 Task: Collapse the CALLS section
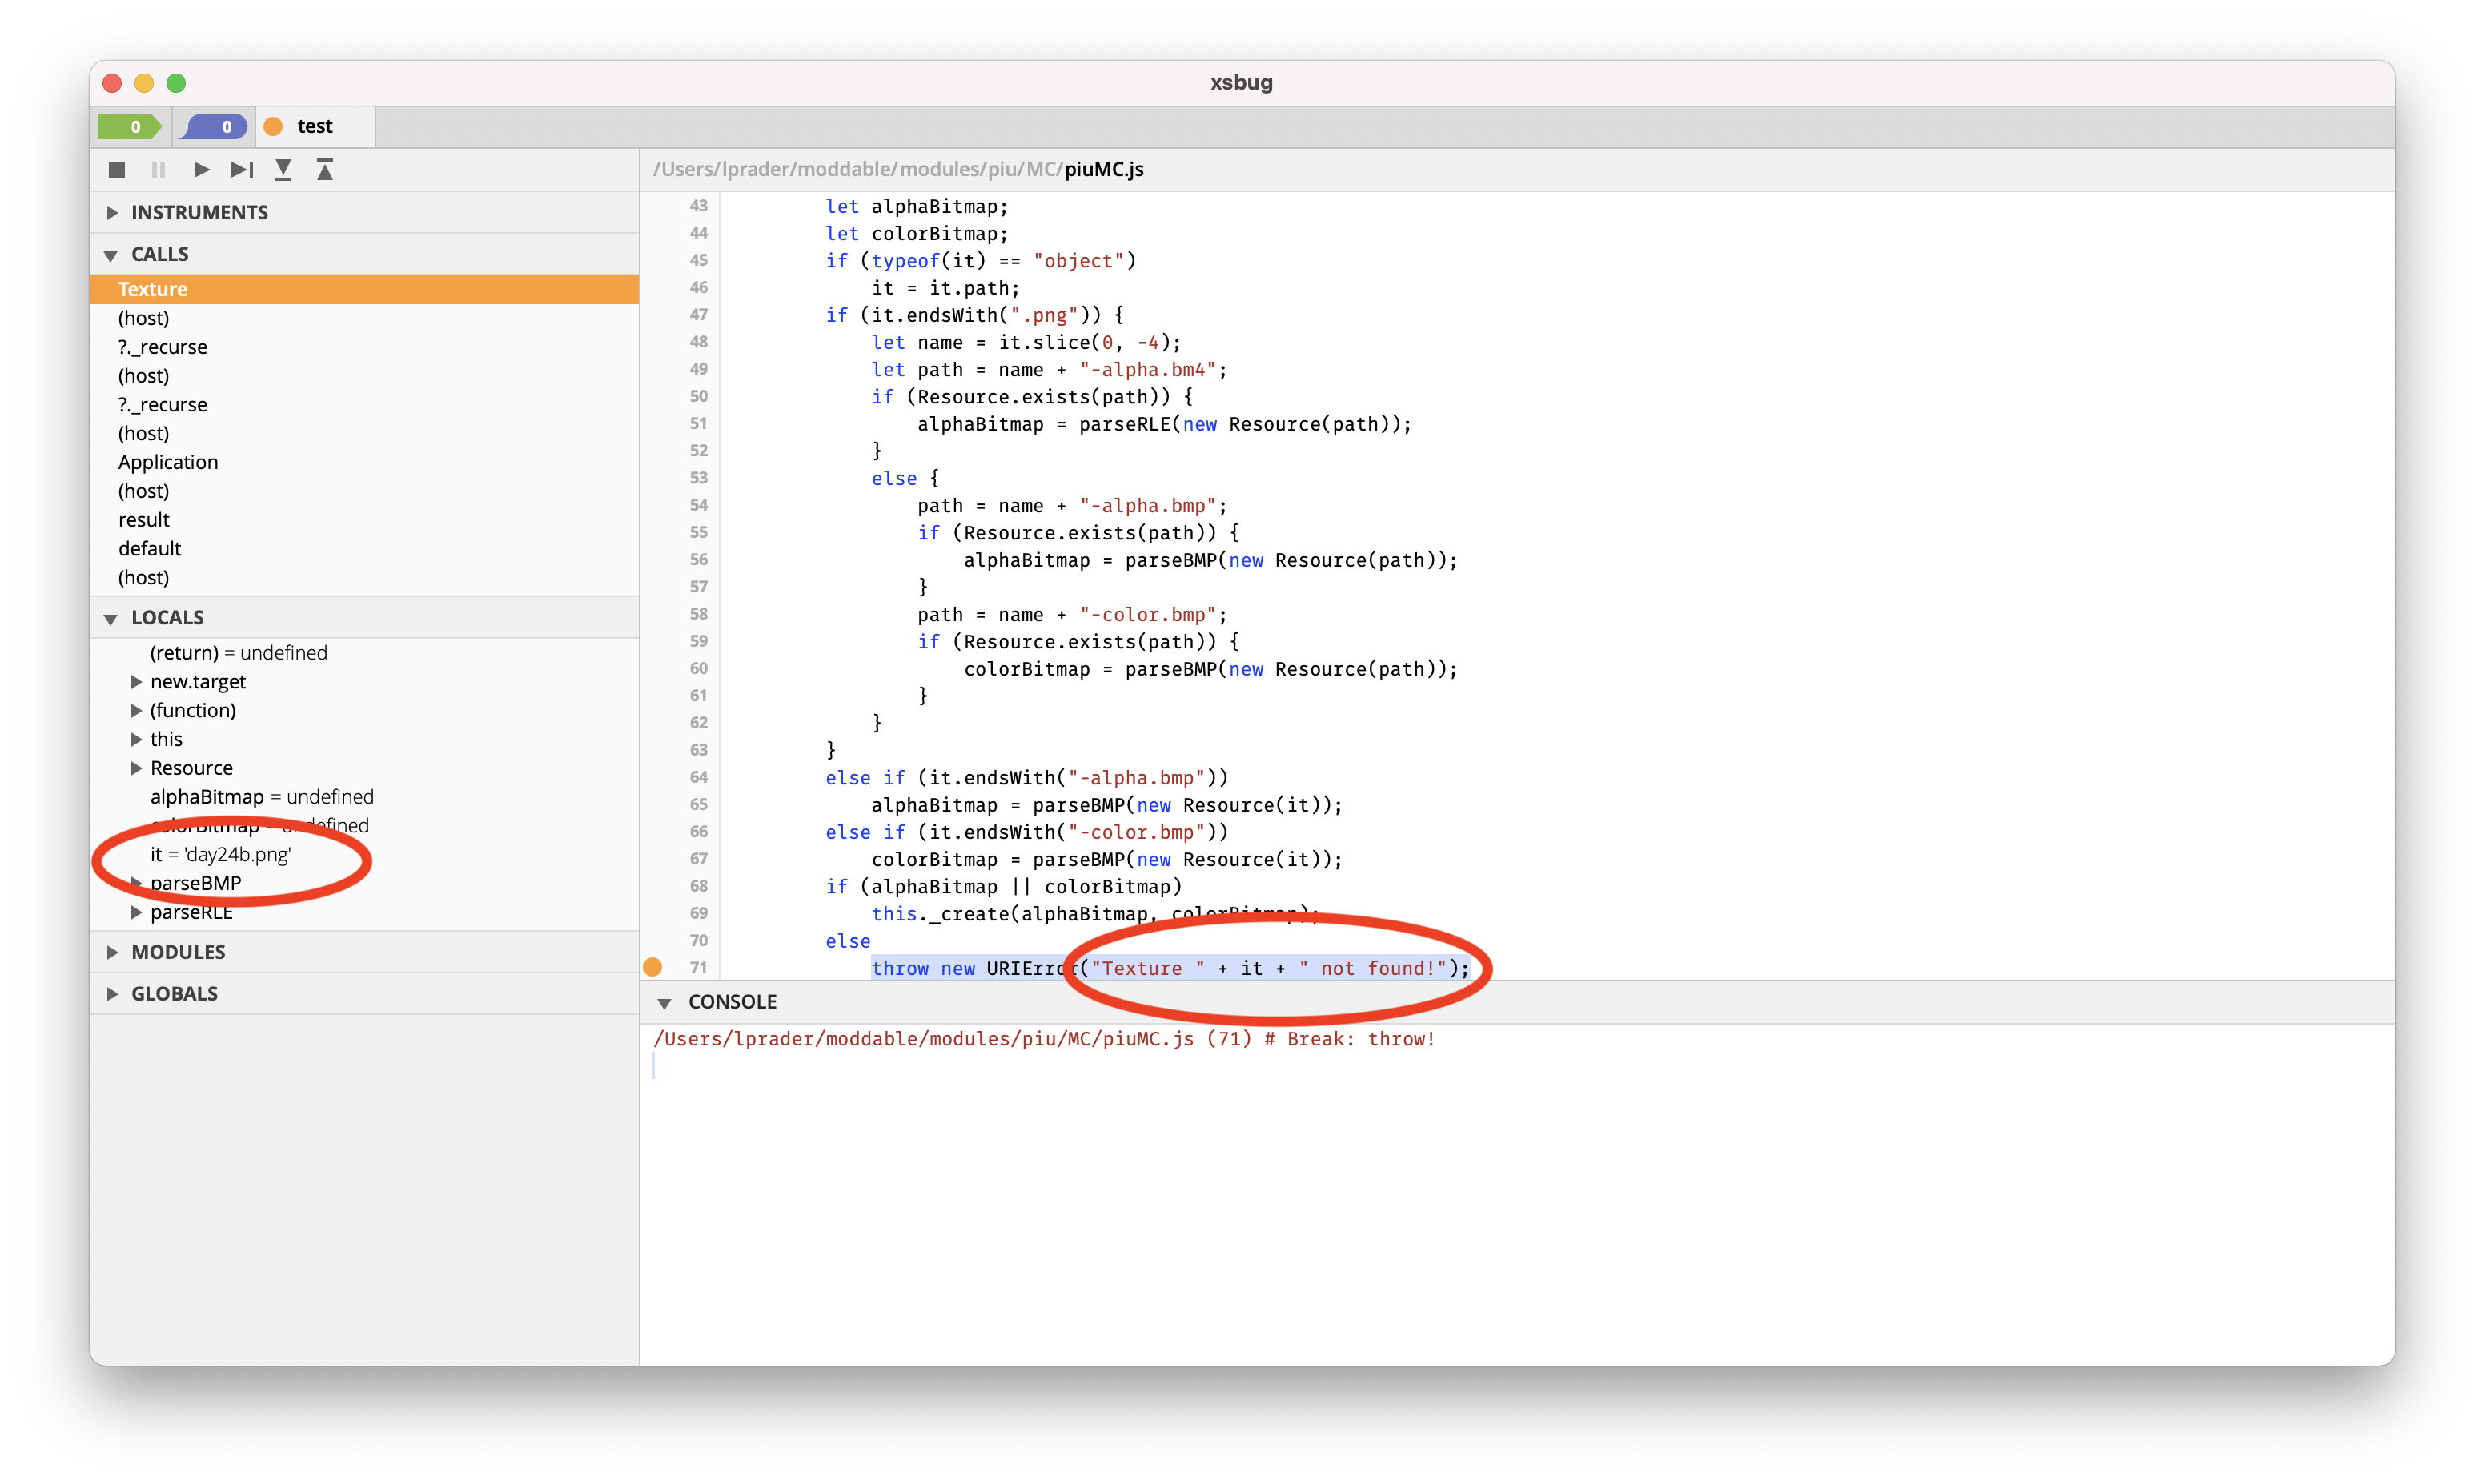pyautogui.click(x=112, y=254)
